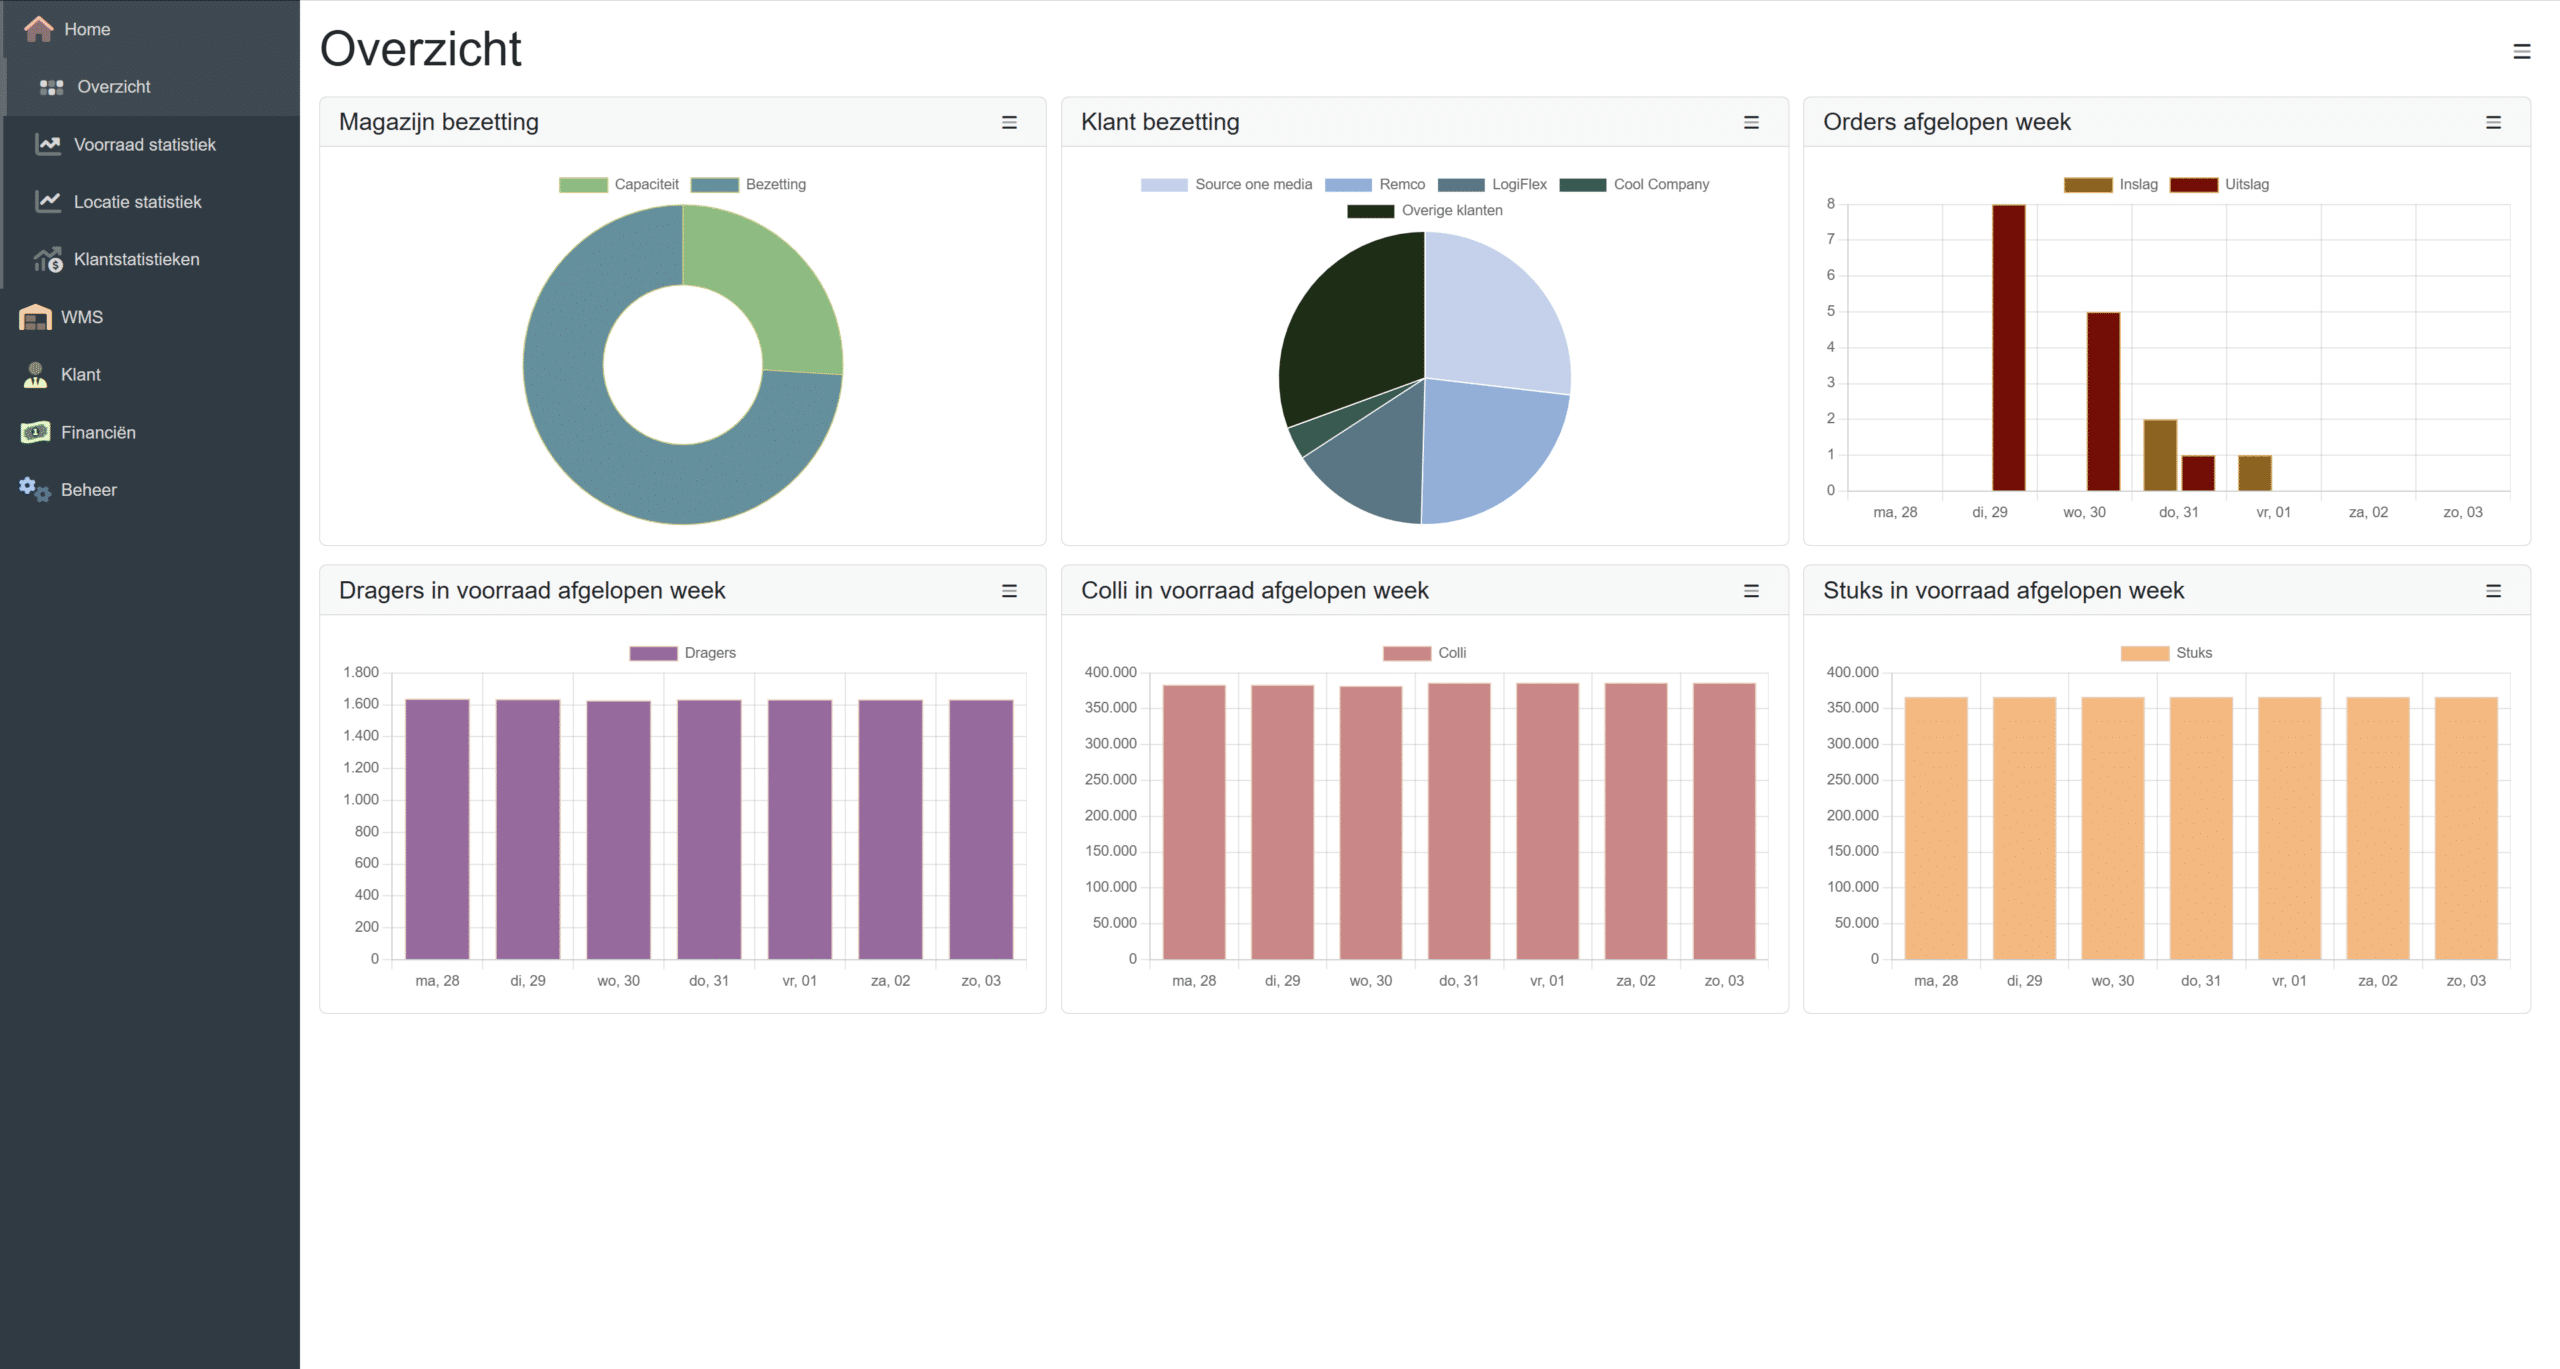The image size is (2560, 1369).
Task: Toggle Dragers legend label
Action: click(x=709, y=653)
